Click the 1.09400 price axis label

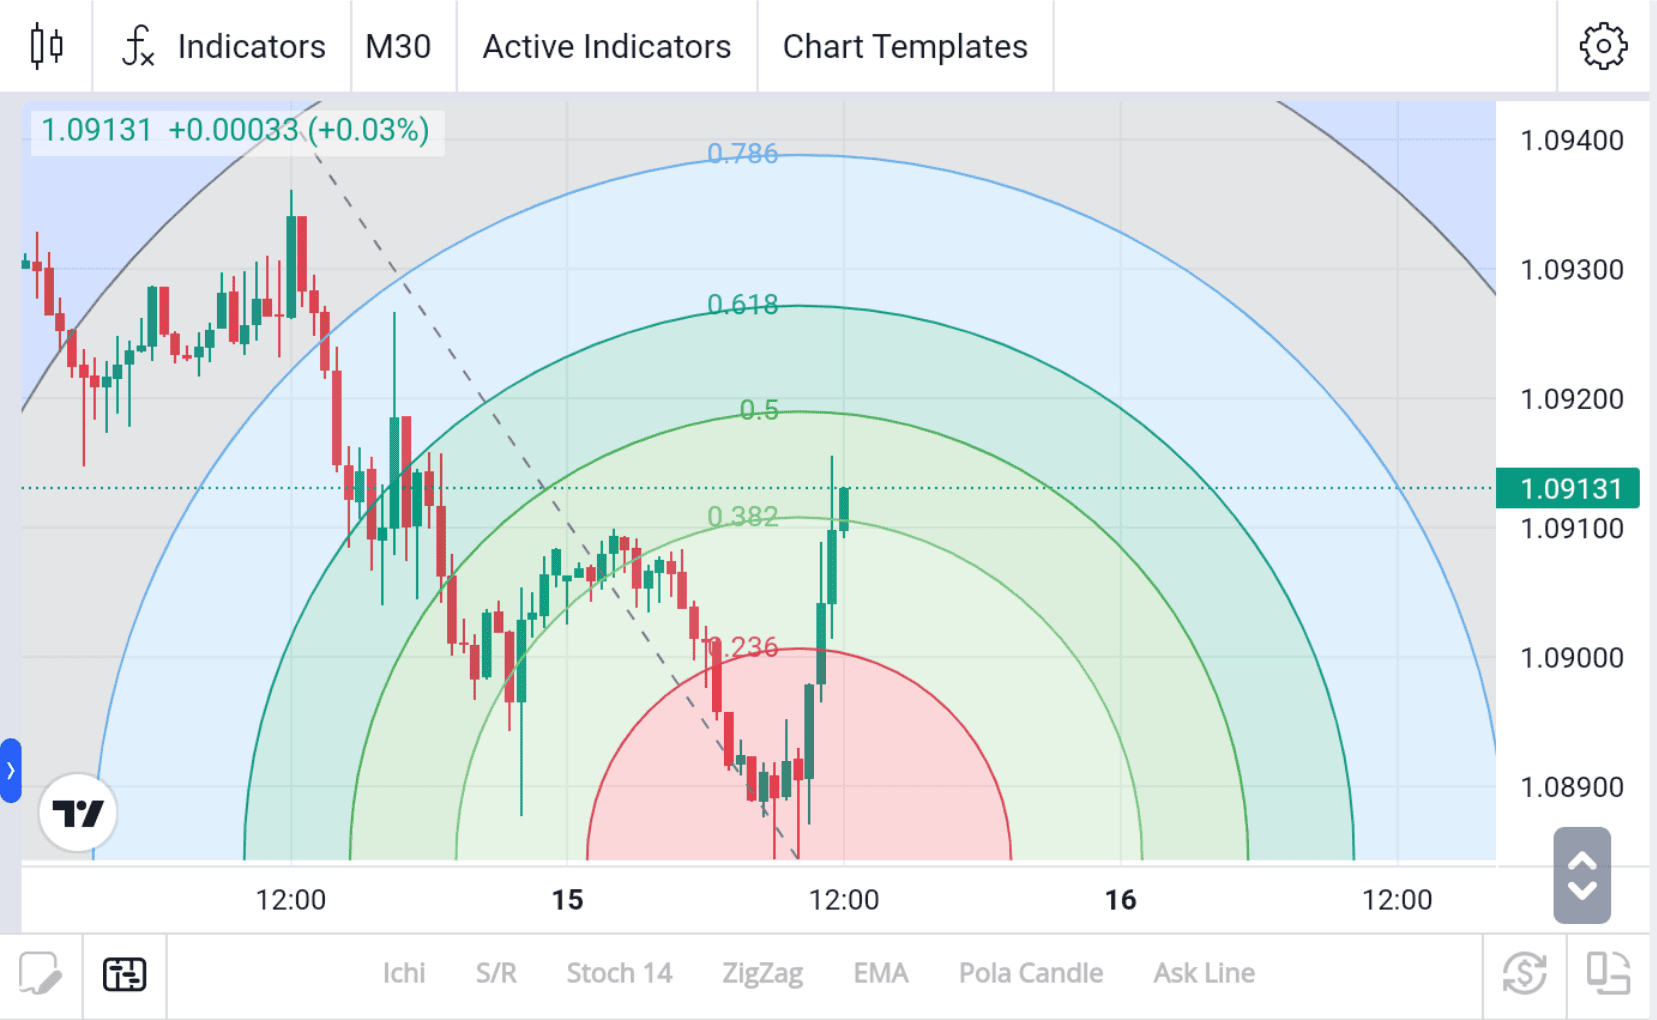click(x=1572, y=141)
